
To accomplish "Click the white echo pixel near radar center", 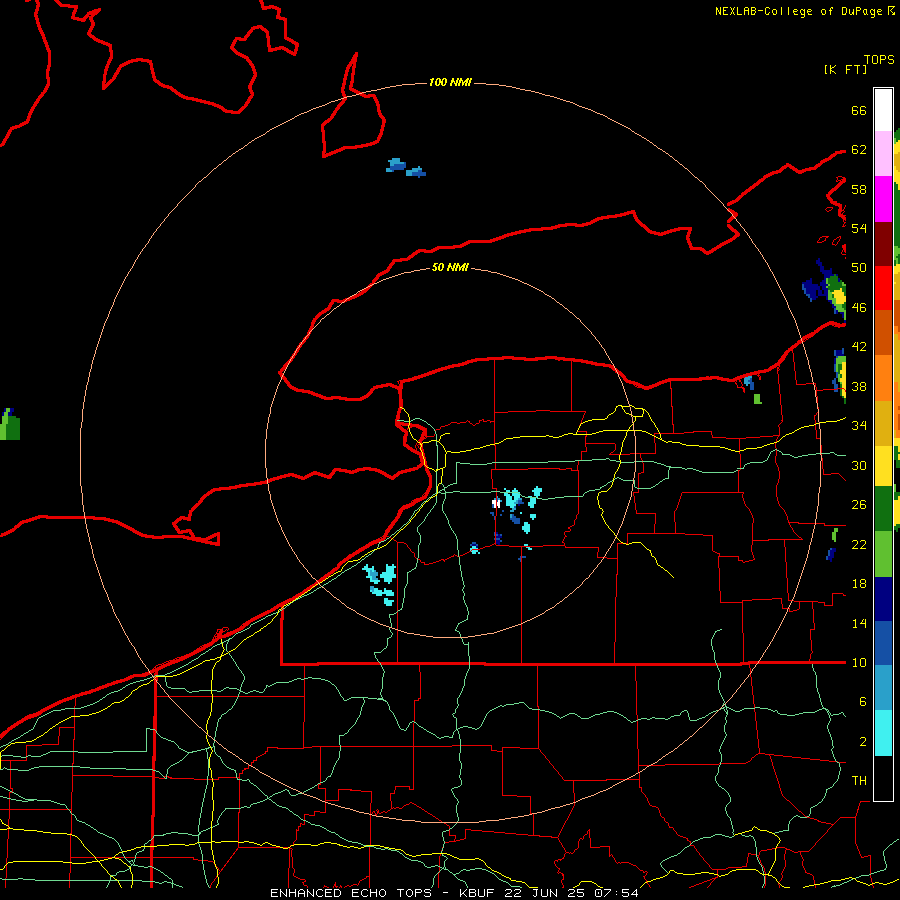I will pyautogui.click(x=496, y=503).
